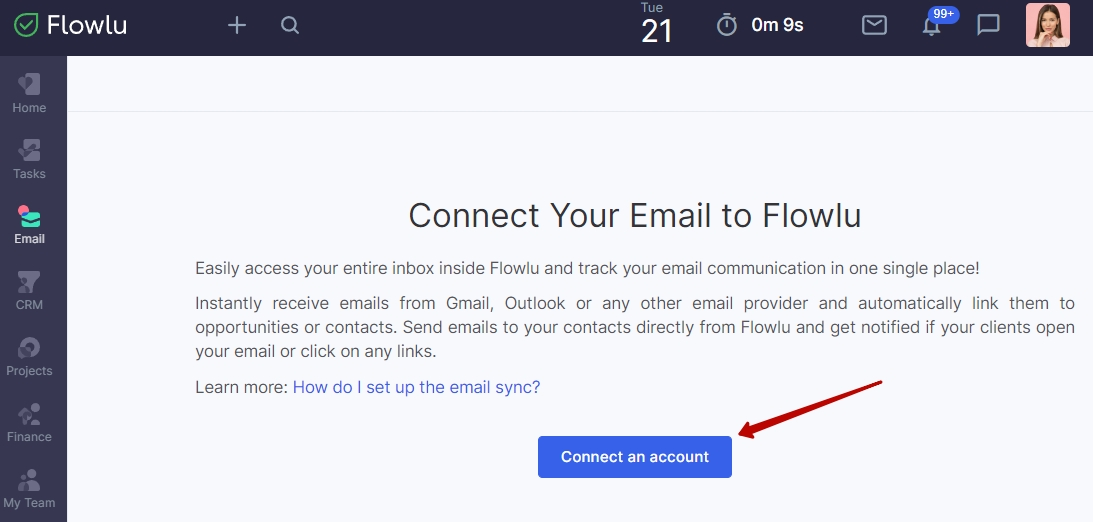Click the Tue 21 calendar date

click(x=656, y=24)
